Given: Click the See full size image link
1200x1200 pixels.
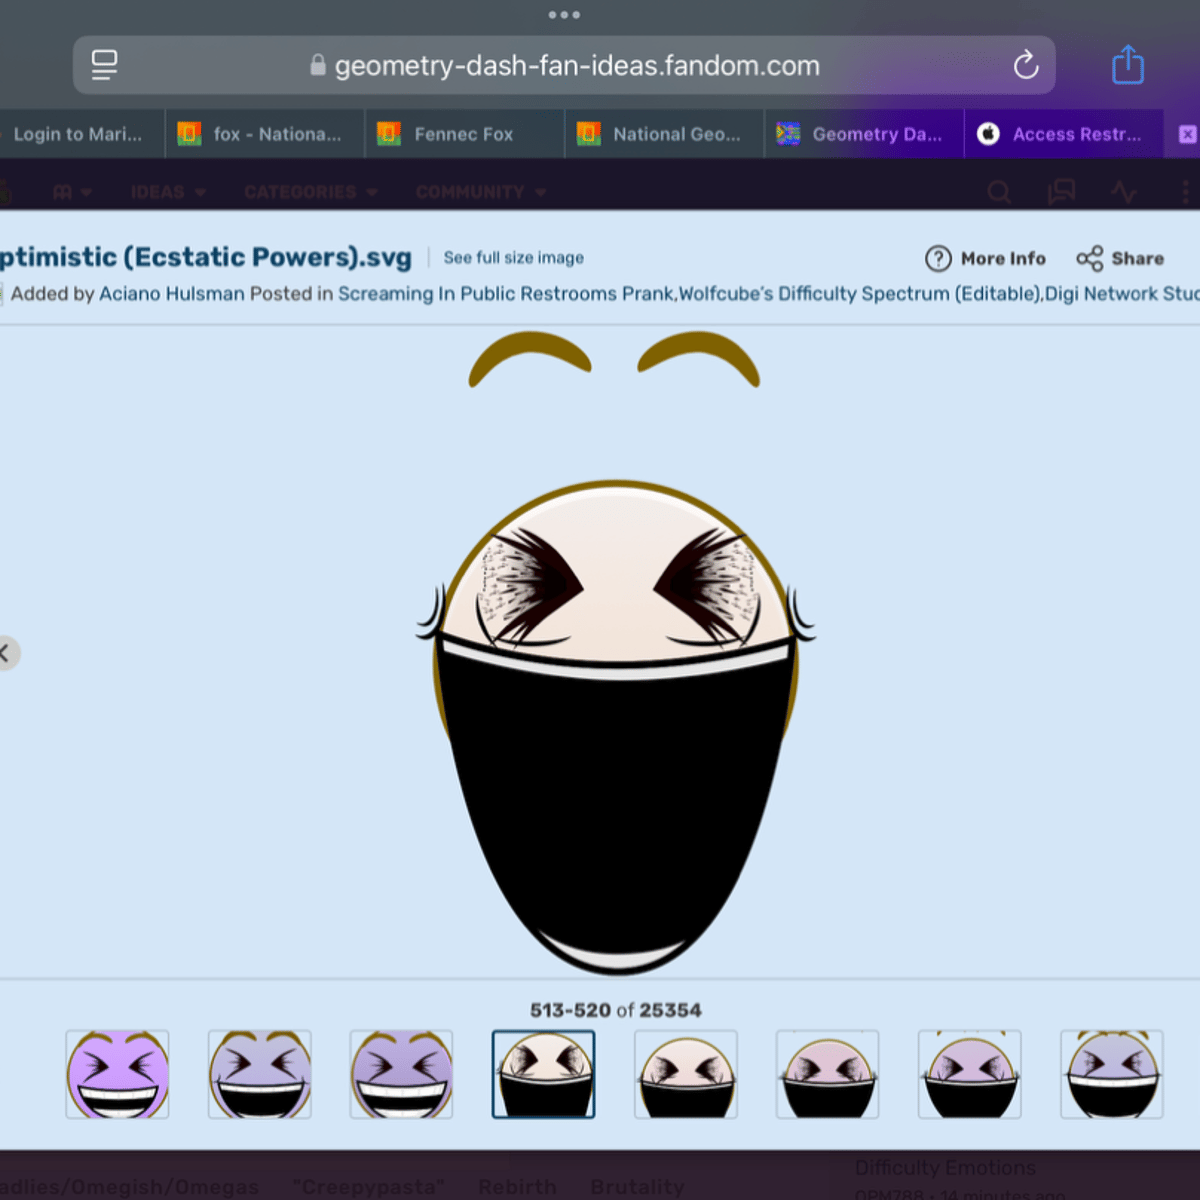Looking at the screenshot, I should pyautogui.click(x=514, y=258).
